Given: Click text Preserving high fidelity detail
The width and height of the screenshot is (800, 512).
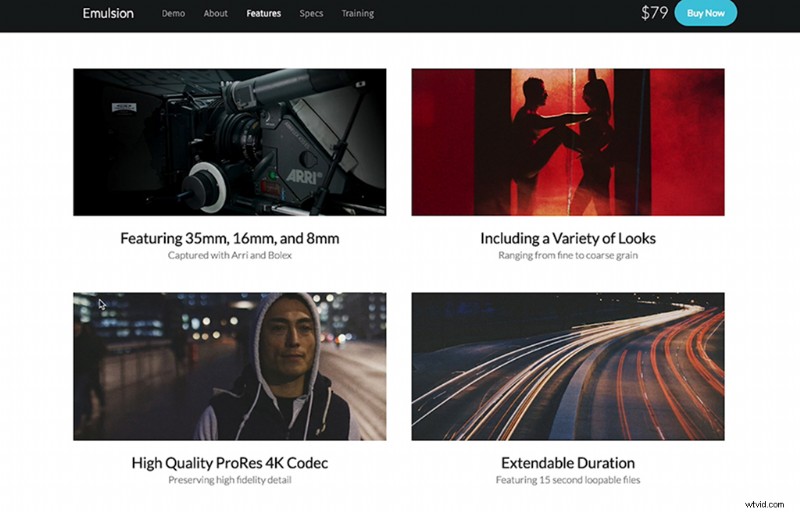Looking at the screenshot, I should coord(230,480).
